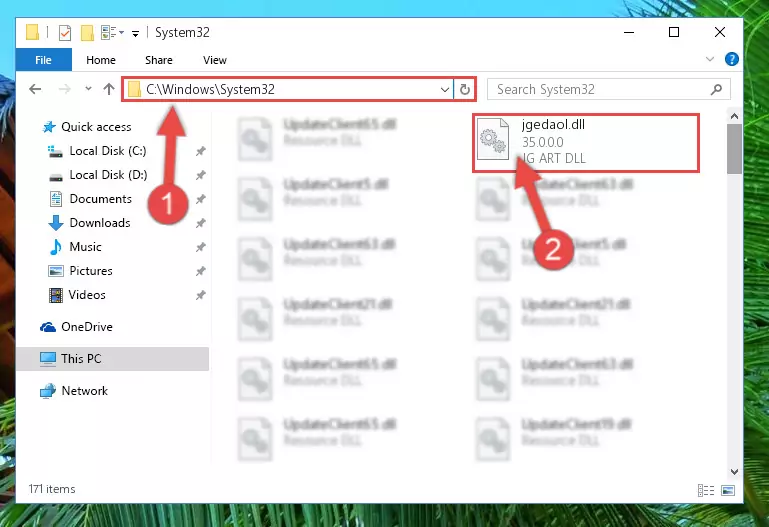
Task: Click the jgedaol.dll gear file icon
Action: pos(493,139)
